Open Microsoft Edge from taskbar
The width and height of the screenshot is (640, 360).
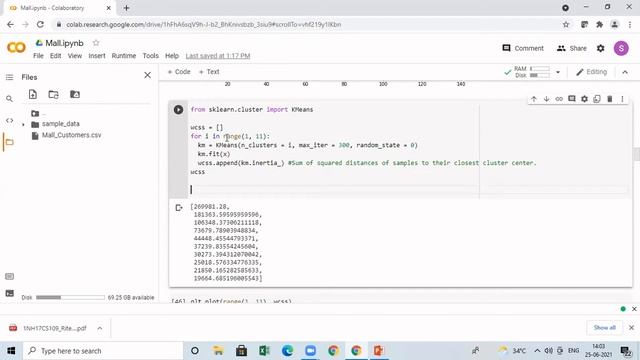point(287,351)
